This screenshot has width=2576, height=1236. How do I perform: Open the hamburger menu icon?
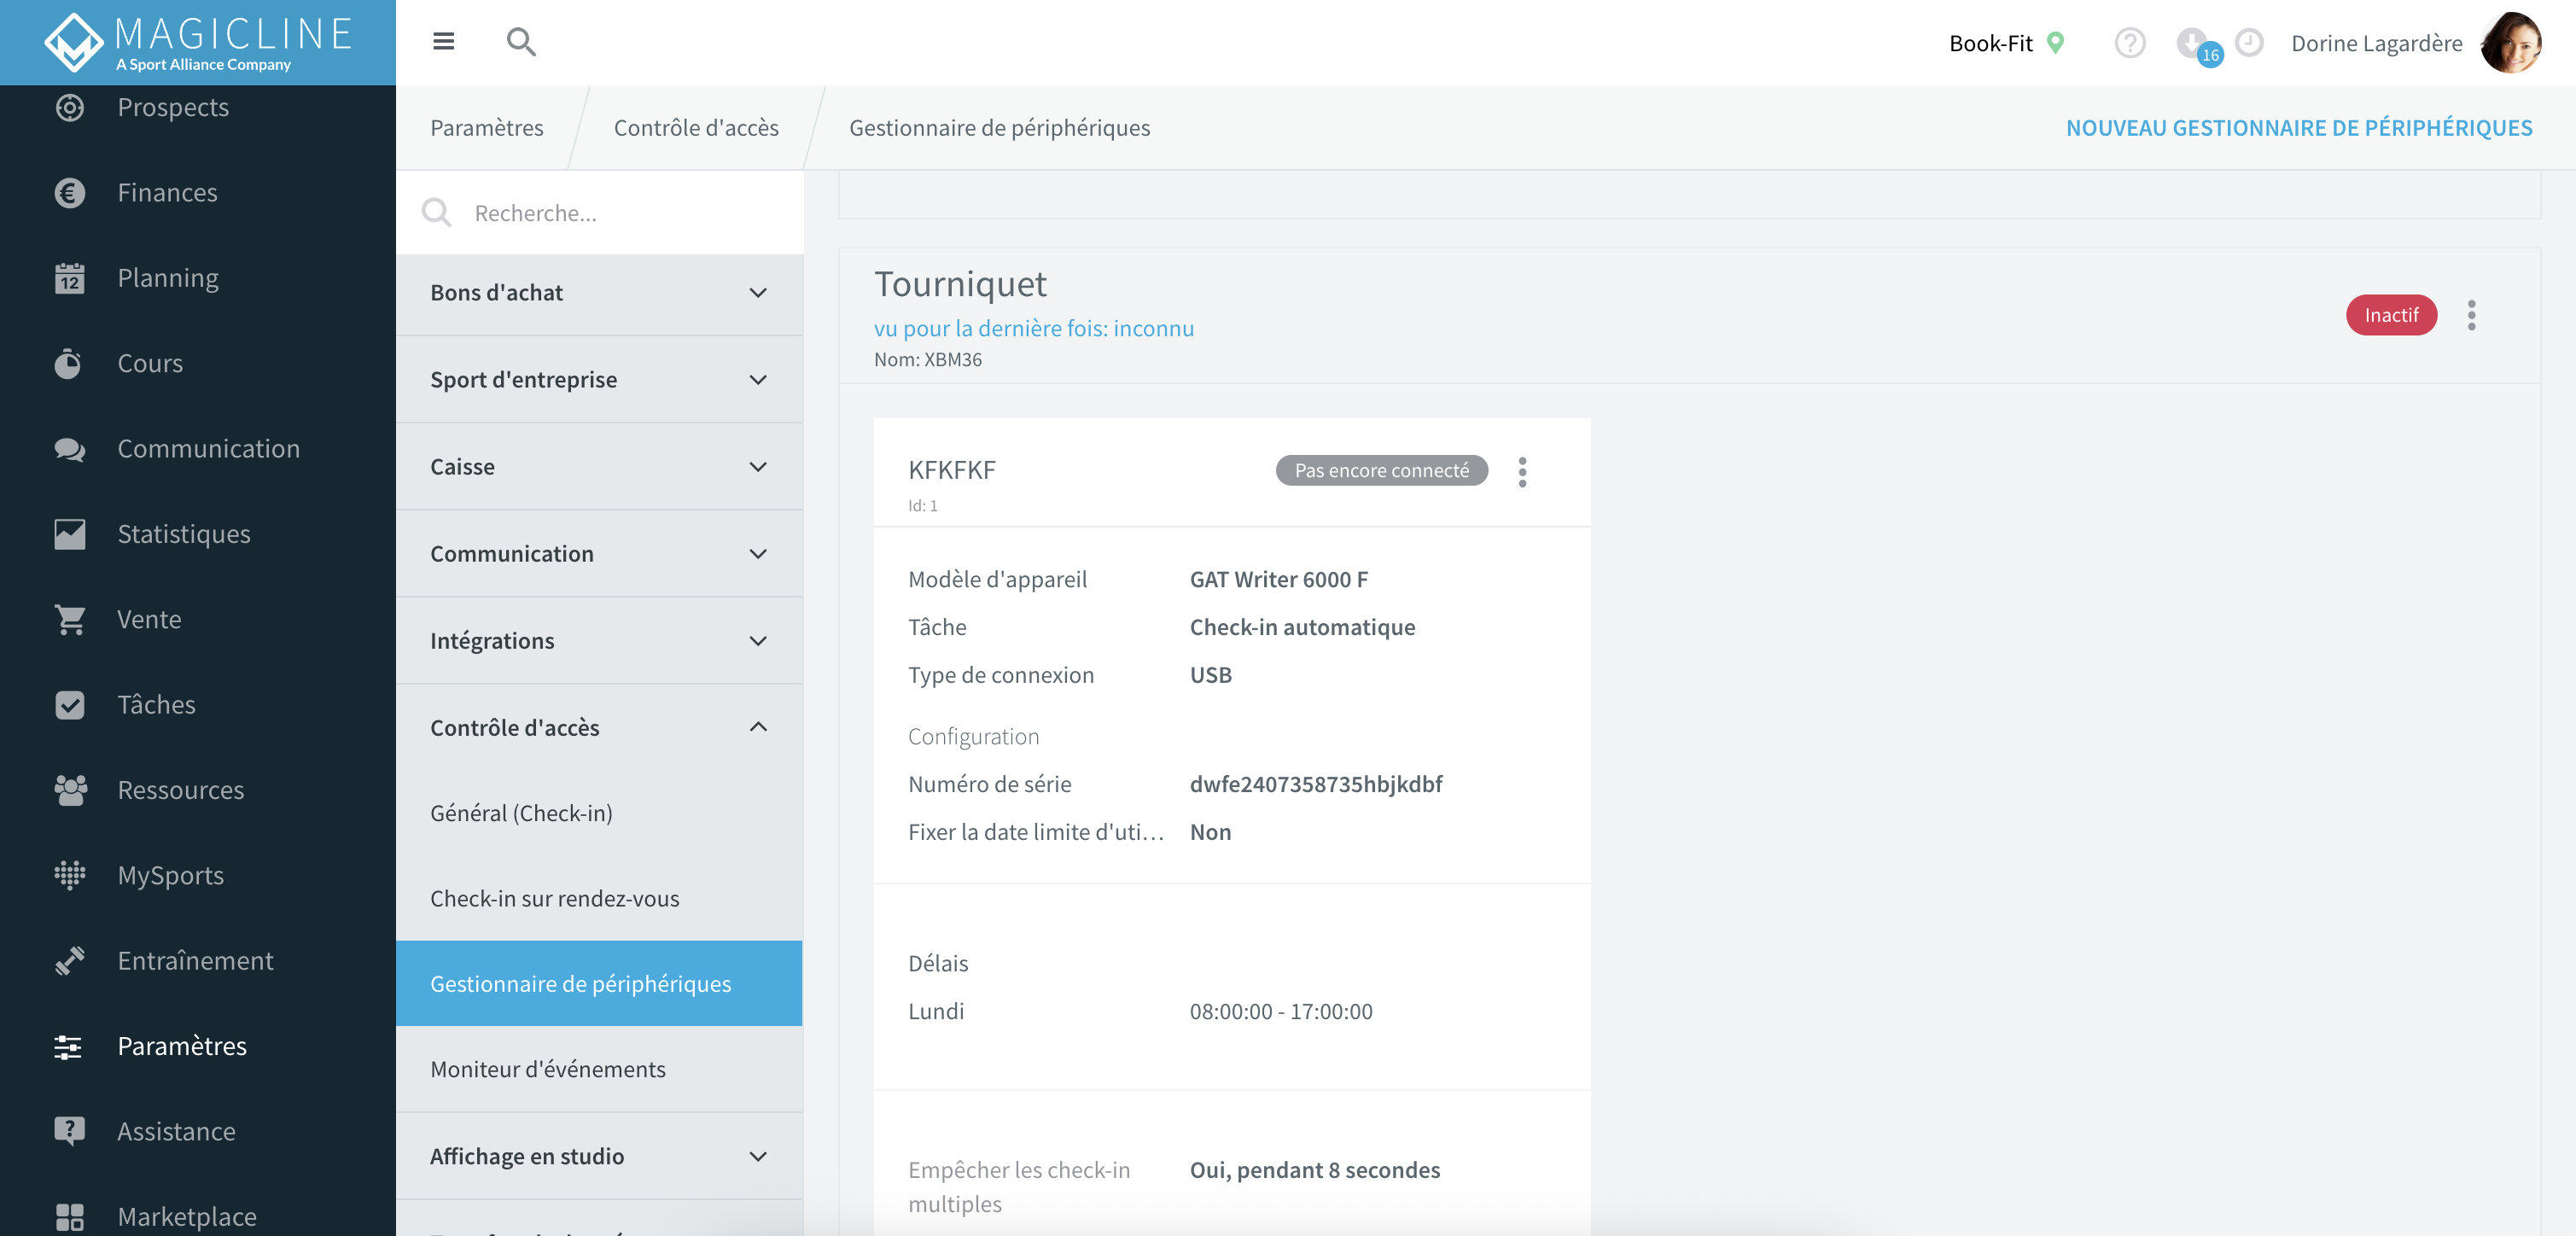click(443, 41)
